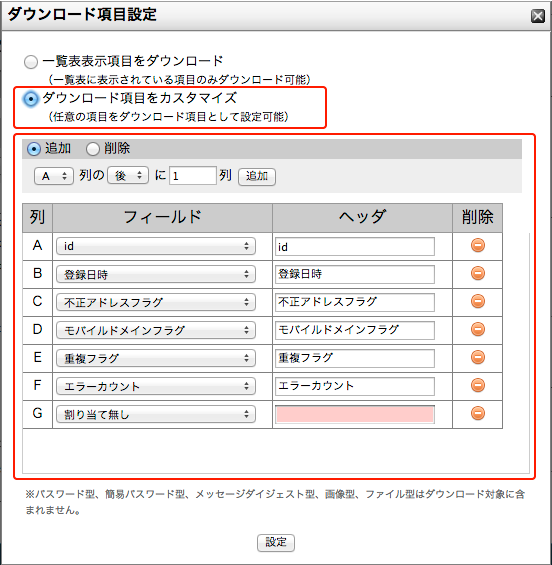Open the column letter A dropdown

(54, 176)
